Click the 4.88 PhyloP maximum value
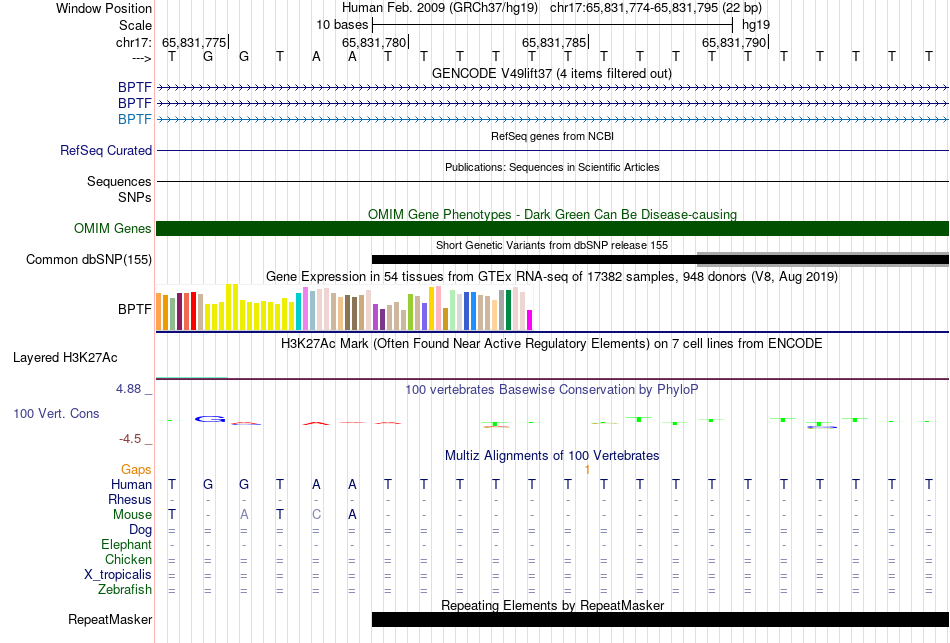Viewport: 950px width, 643px height. pyautogui.click(x=128, y=389)
